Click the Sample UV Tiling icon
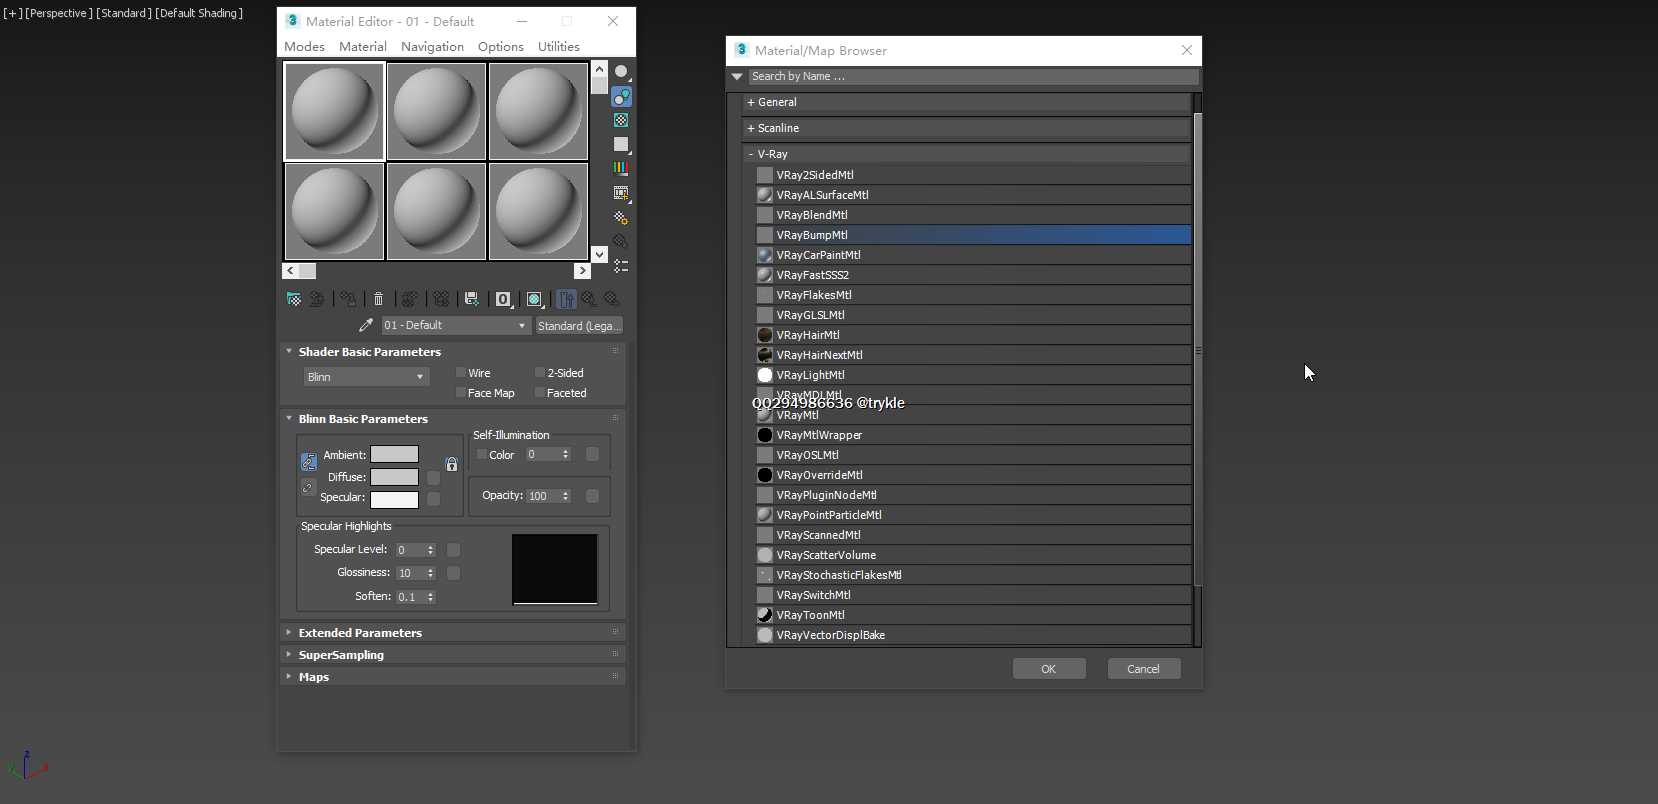1658x804 pixels. coord(621,145)
